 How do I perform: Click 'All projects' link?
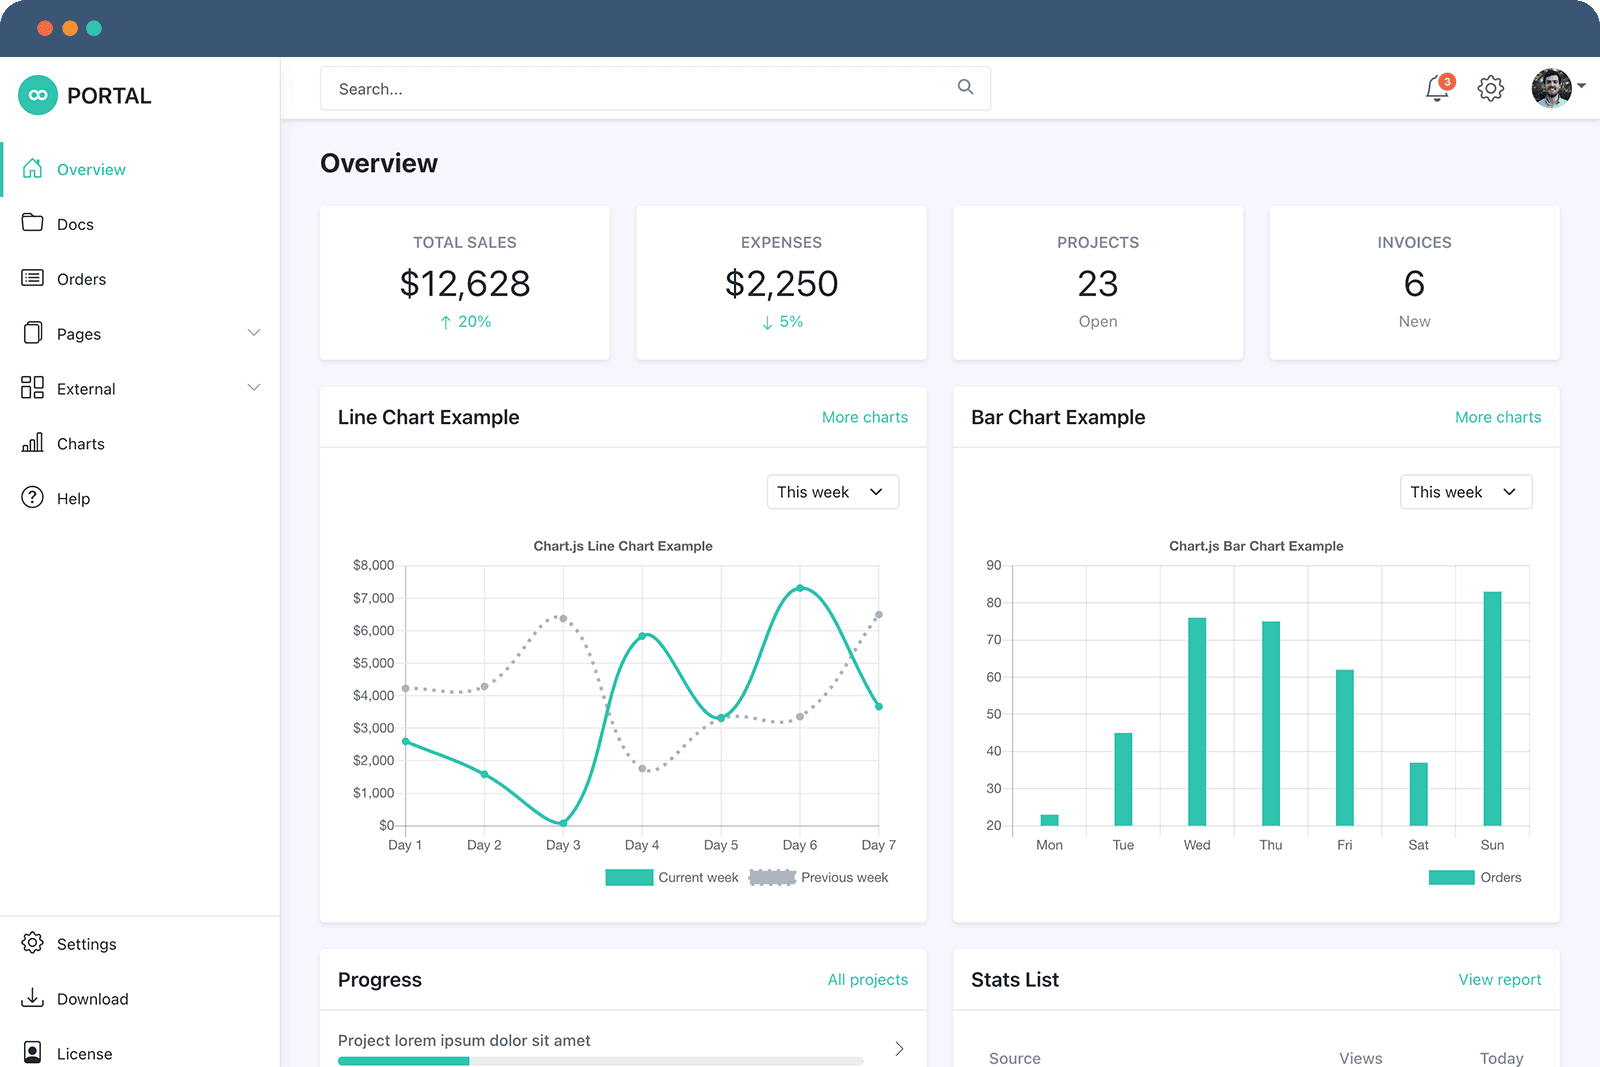[x=868, y=980]
